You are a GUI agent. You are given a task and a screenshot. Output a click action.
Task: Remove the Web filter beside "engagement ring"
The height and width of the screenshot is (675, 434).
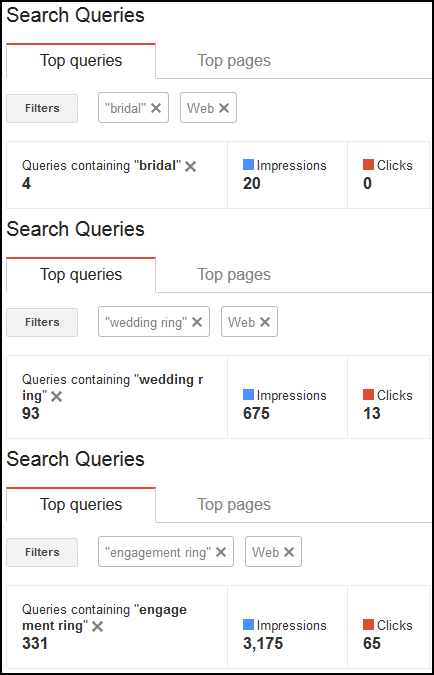289,552
